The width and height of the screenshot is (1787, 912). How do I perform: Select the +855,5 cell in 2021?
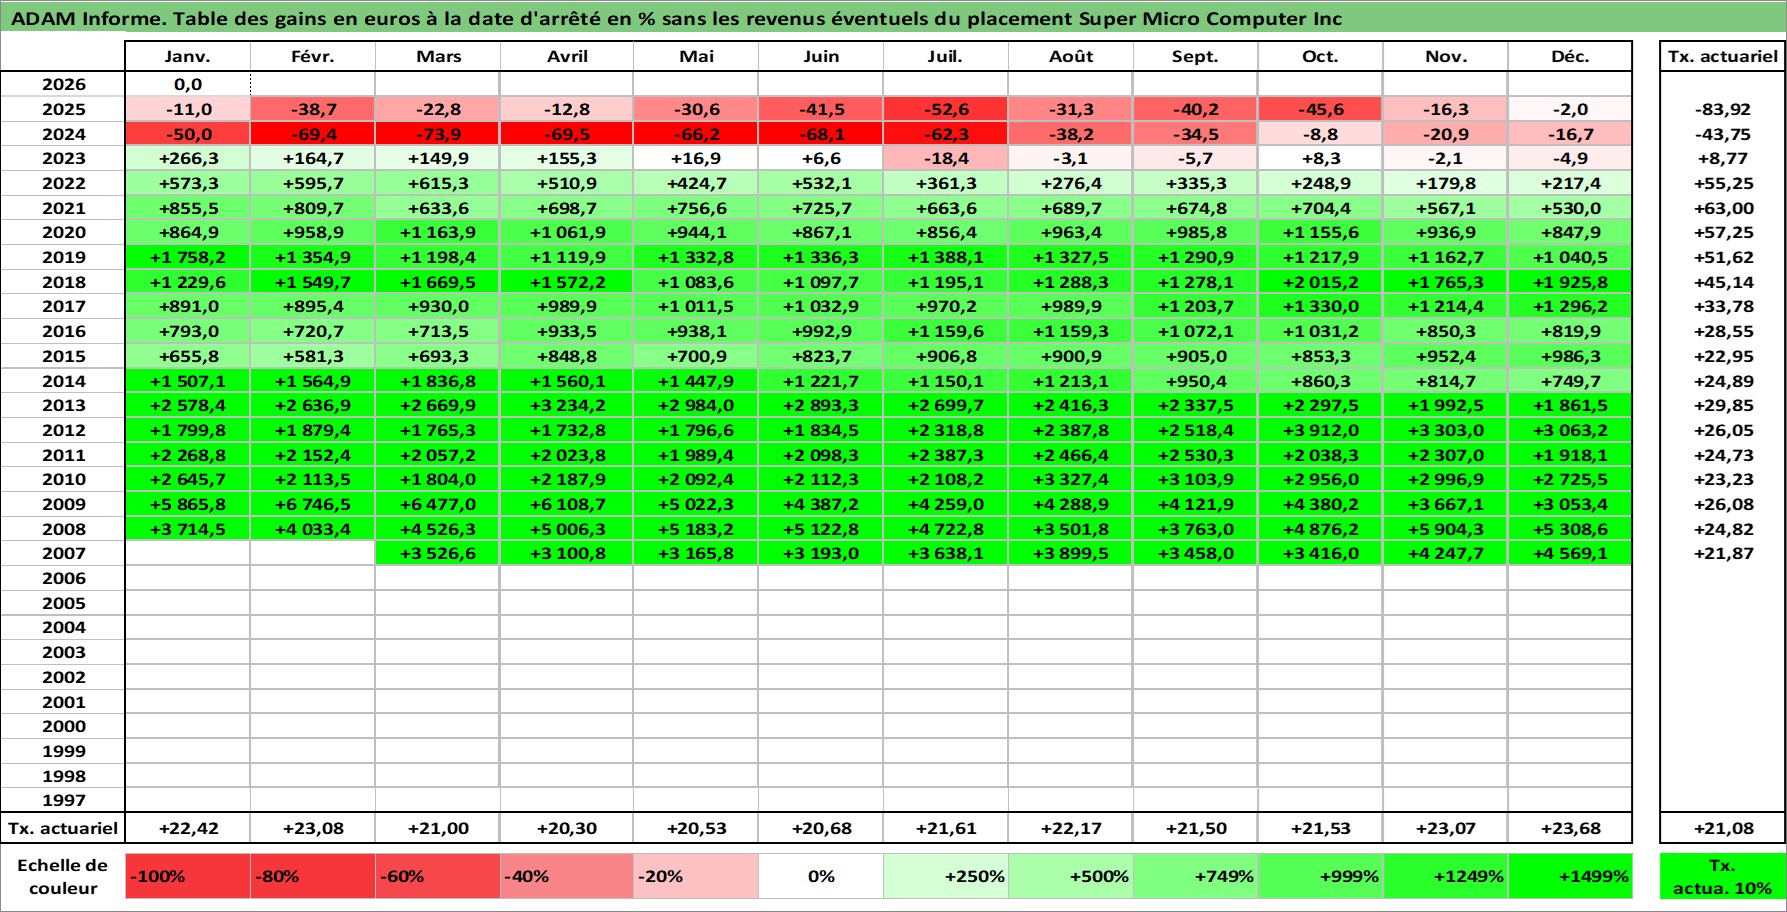(188, 208)
